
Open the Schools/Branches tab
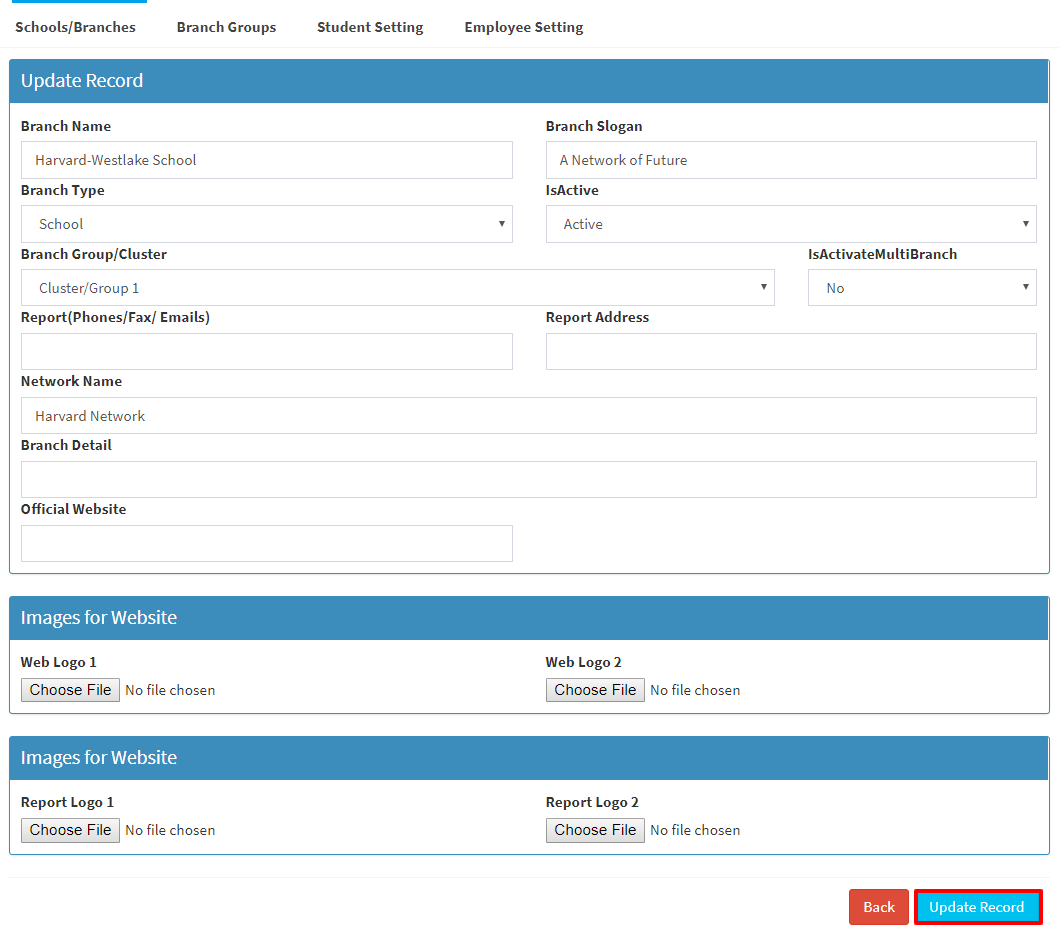point(75,27)
